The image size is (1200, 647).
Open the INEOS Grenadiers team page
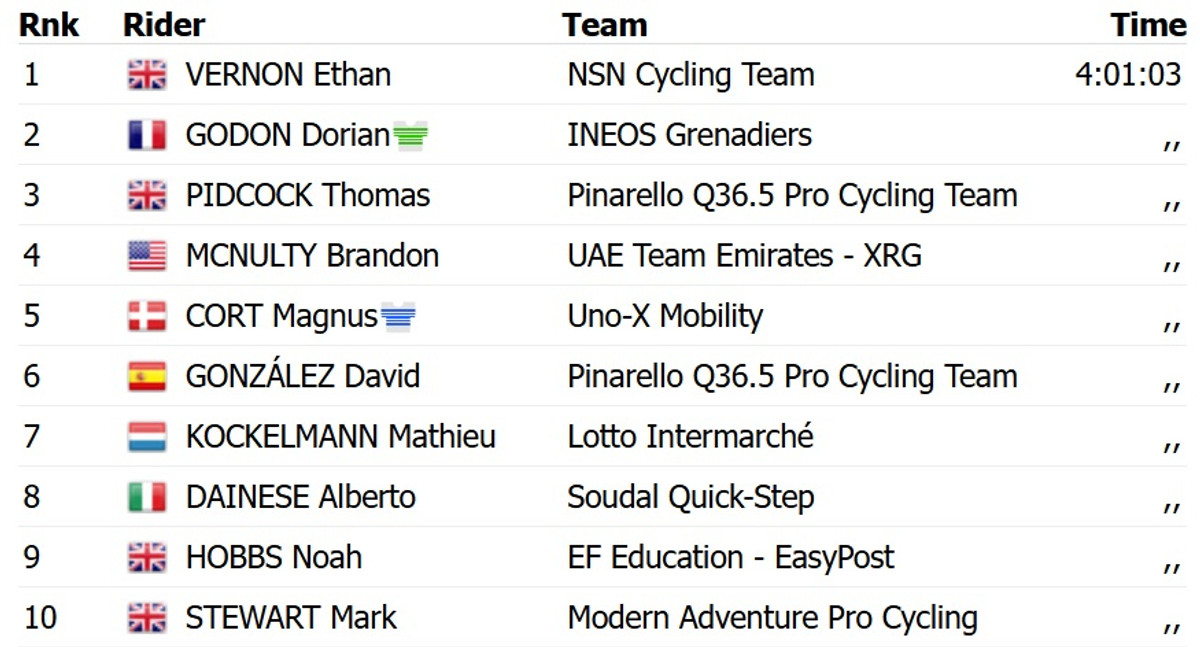coord(689,135)
